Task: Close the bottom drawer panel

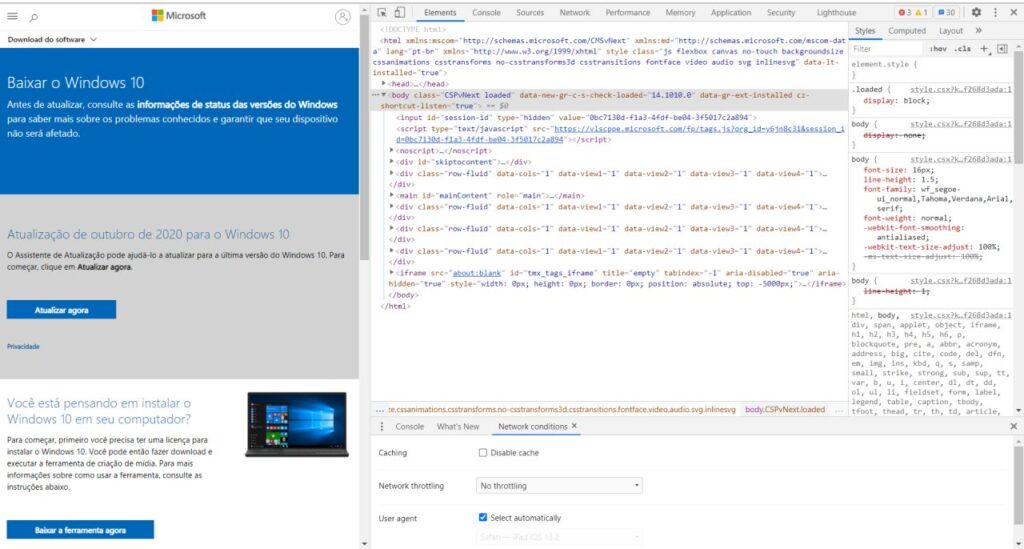Action: (x=1014, y=426)
